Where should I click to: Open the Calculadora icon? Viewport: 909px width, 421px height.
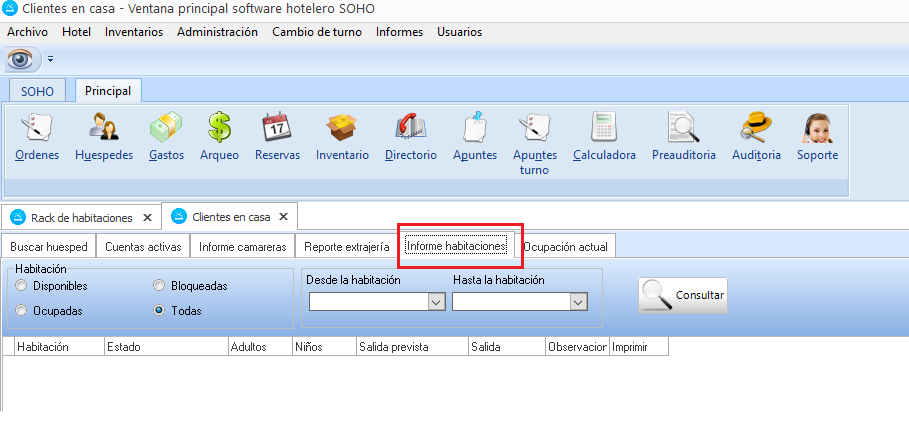pos(604,128)
